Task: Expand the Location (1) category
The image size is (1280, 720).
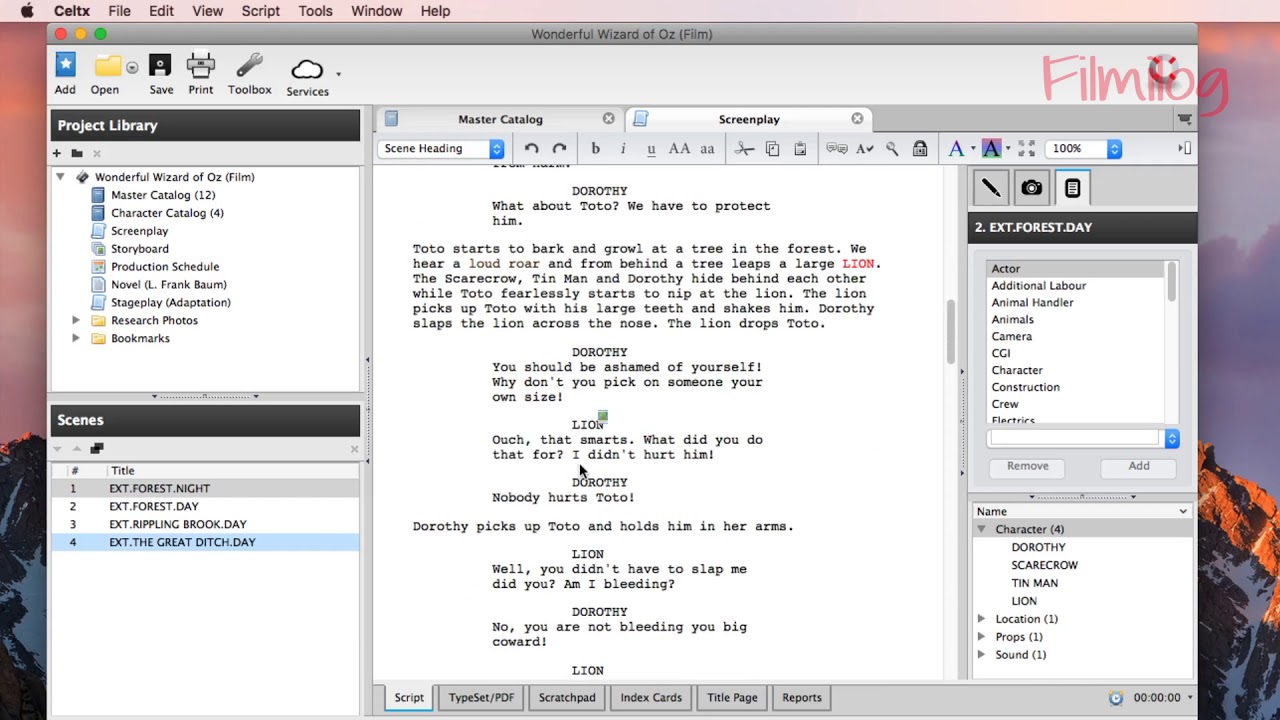Action: (x=981, y=619)
